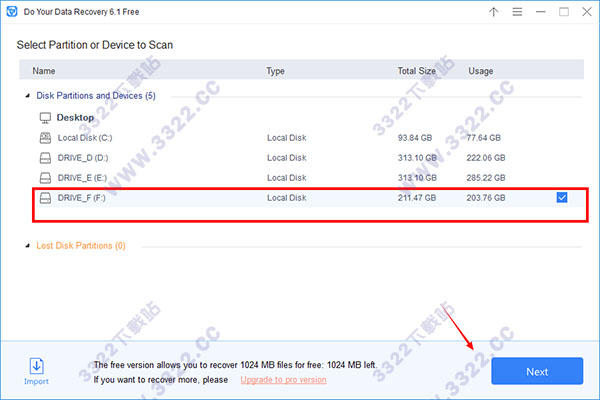Click the upward arrow update icon
The height and width of the screenshot is (400, 600).
pos(494,12)
